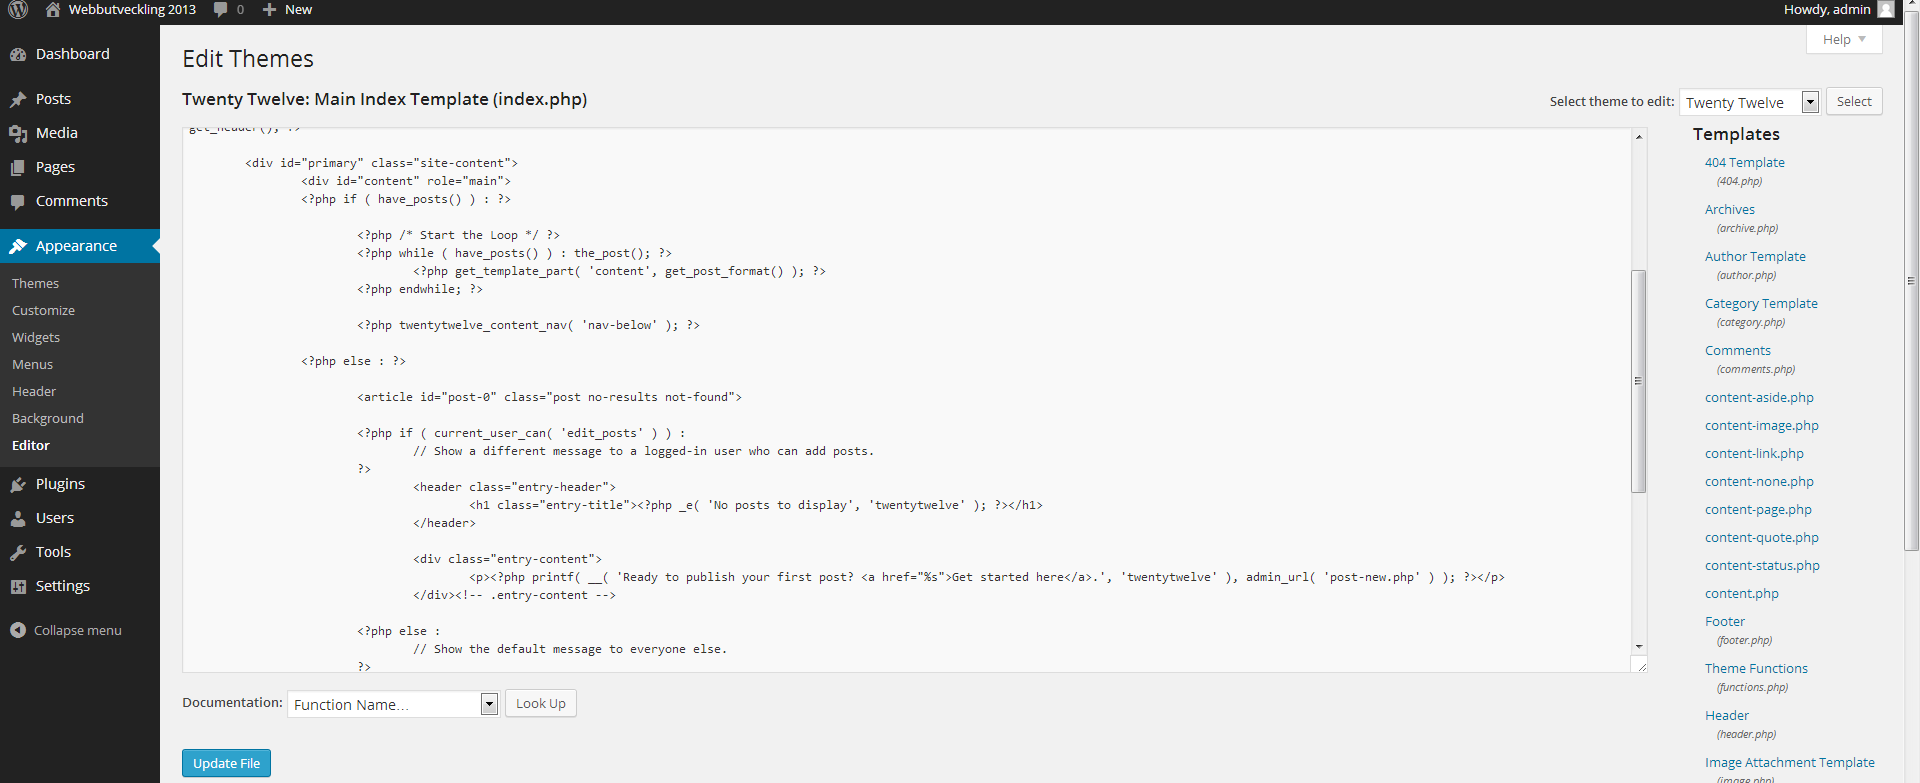Click the Select theme button
The width and height of the screenshot is (1920, 783).
[x=1854, y=101]
